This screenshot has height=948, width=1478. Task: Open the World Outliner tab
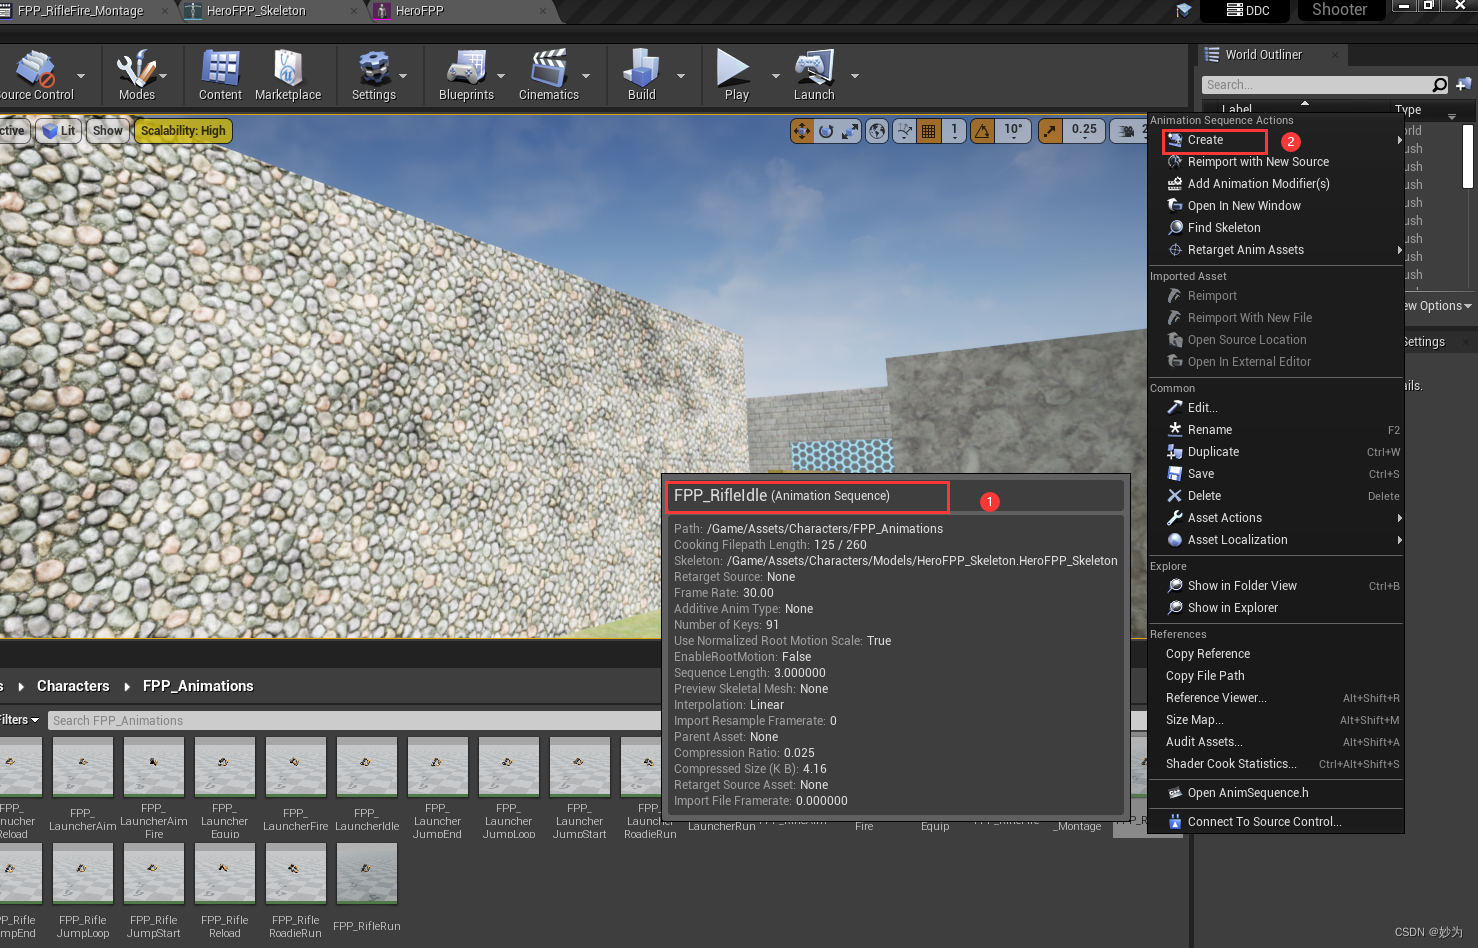(1263, 55)
